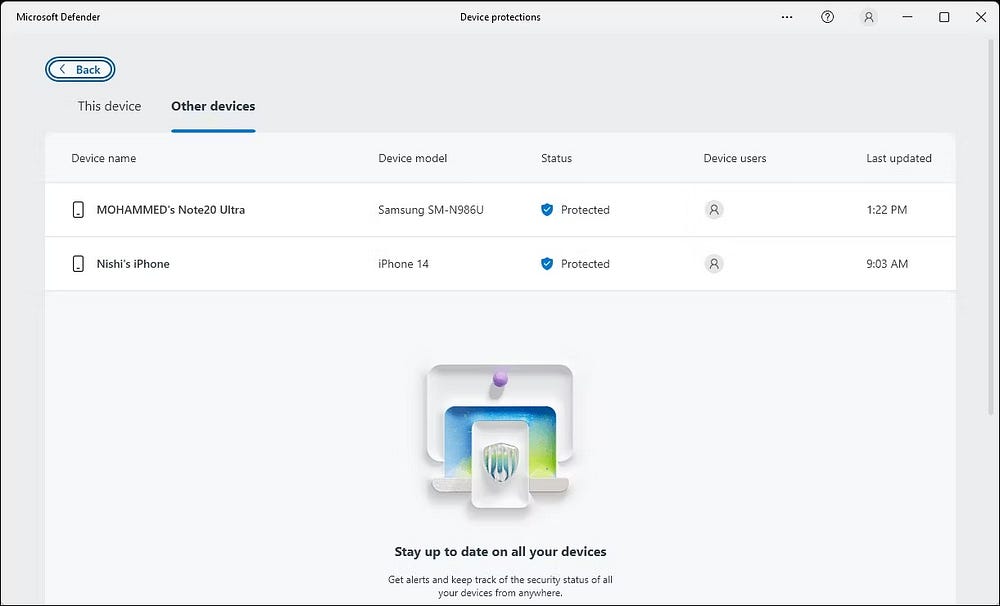The width and height of the screenshot is (1000, 606).
Task: Click the Protected shield for Nishi's iPhone
Action: 547,264
